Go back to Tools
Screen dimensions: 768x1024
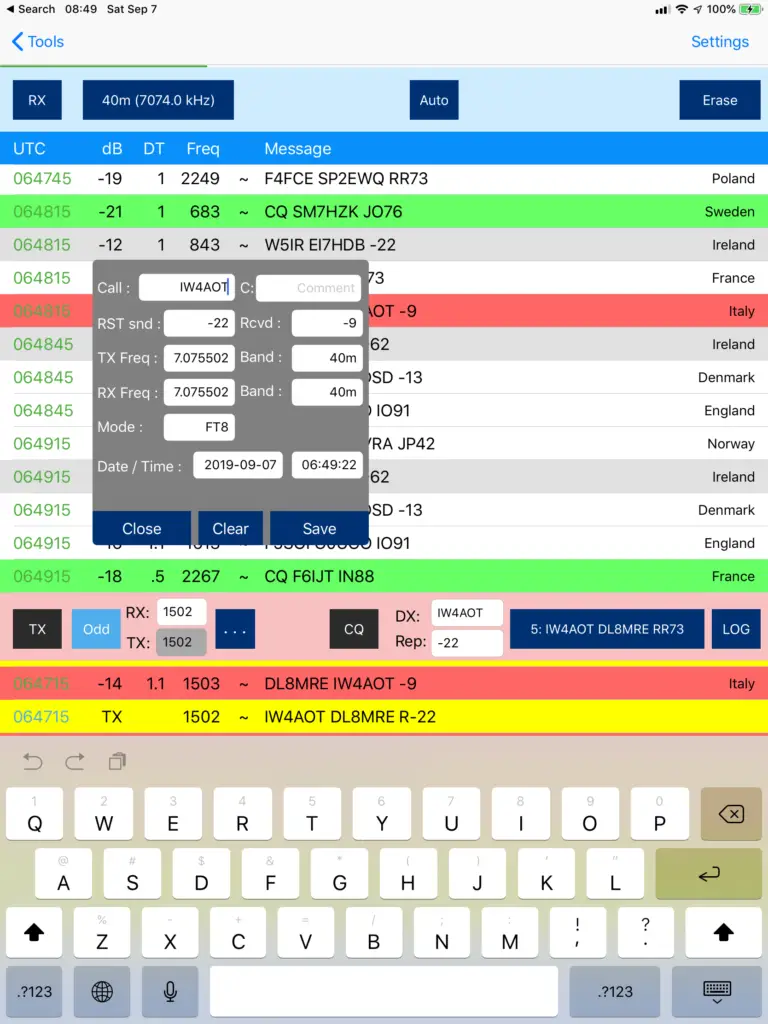pyautogui.click(x=38, y=42)
